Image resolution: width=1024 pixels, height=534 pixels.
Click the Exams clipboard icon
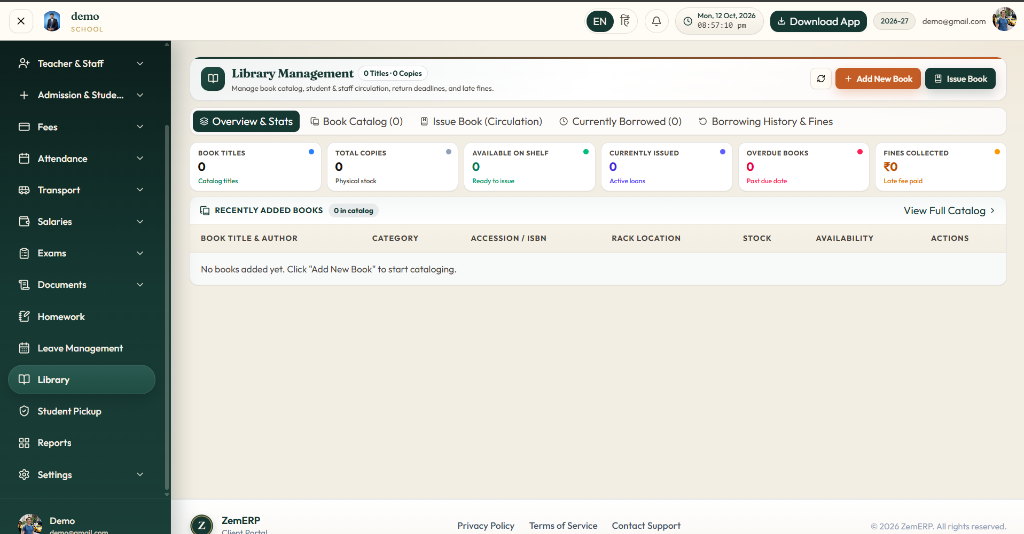[24, 253]
